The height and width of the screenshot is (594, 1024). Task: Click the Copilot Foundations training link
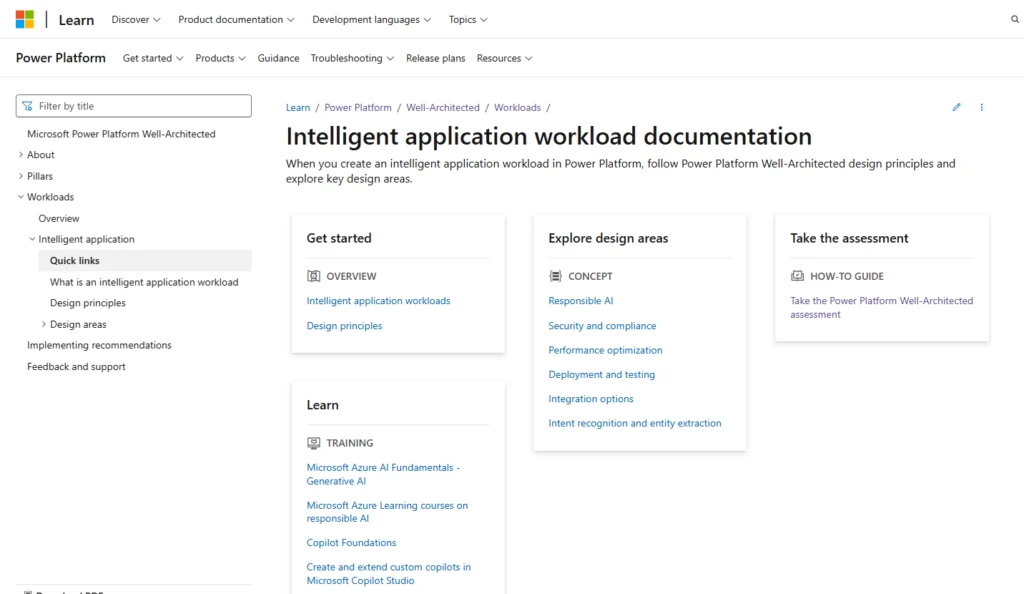[x=351, y=543]
